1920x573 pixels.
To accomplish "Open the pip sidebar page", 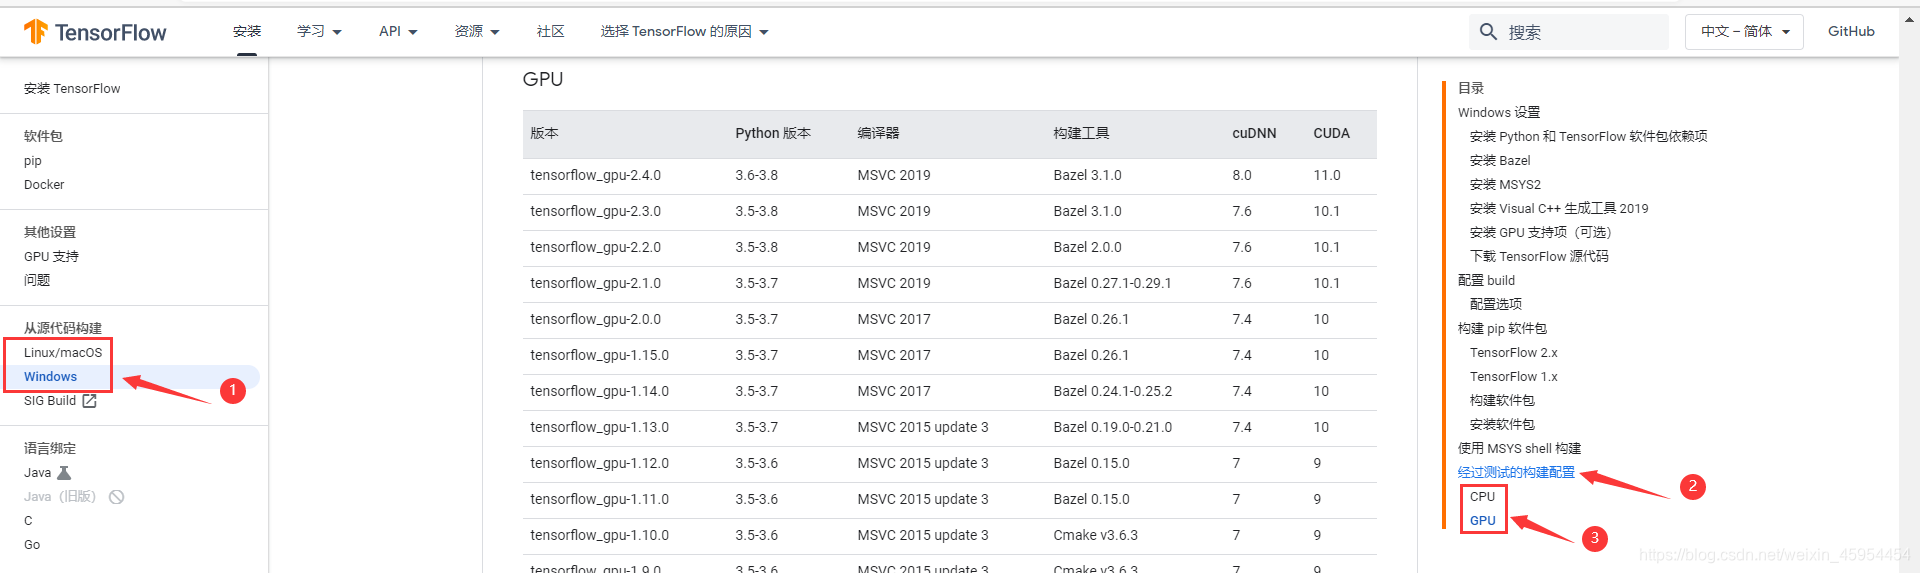I will coord(33,161).
